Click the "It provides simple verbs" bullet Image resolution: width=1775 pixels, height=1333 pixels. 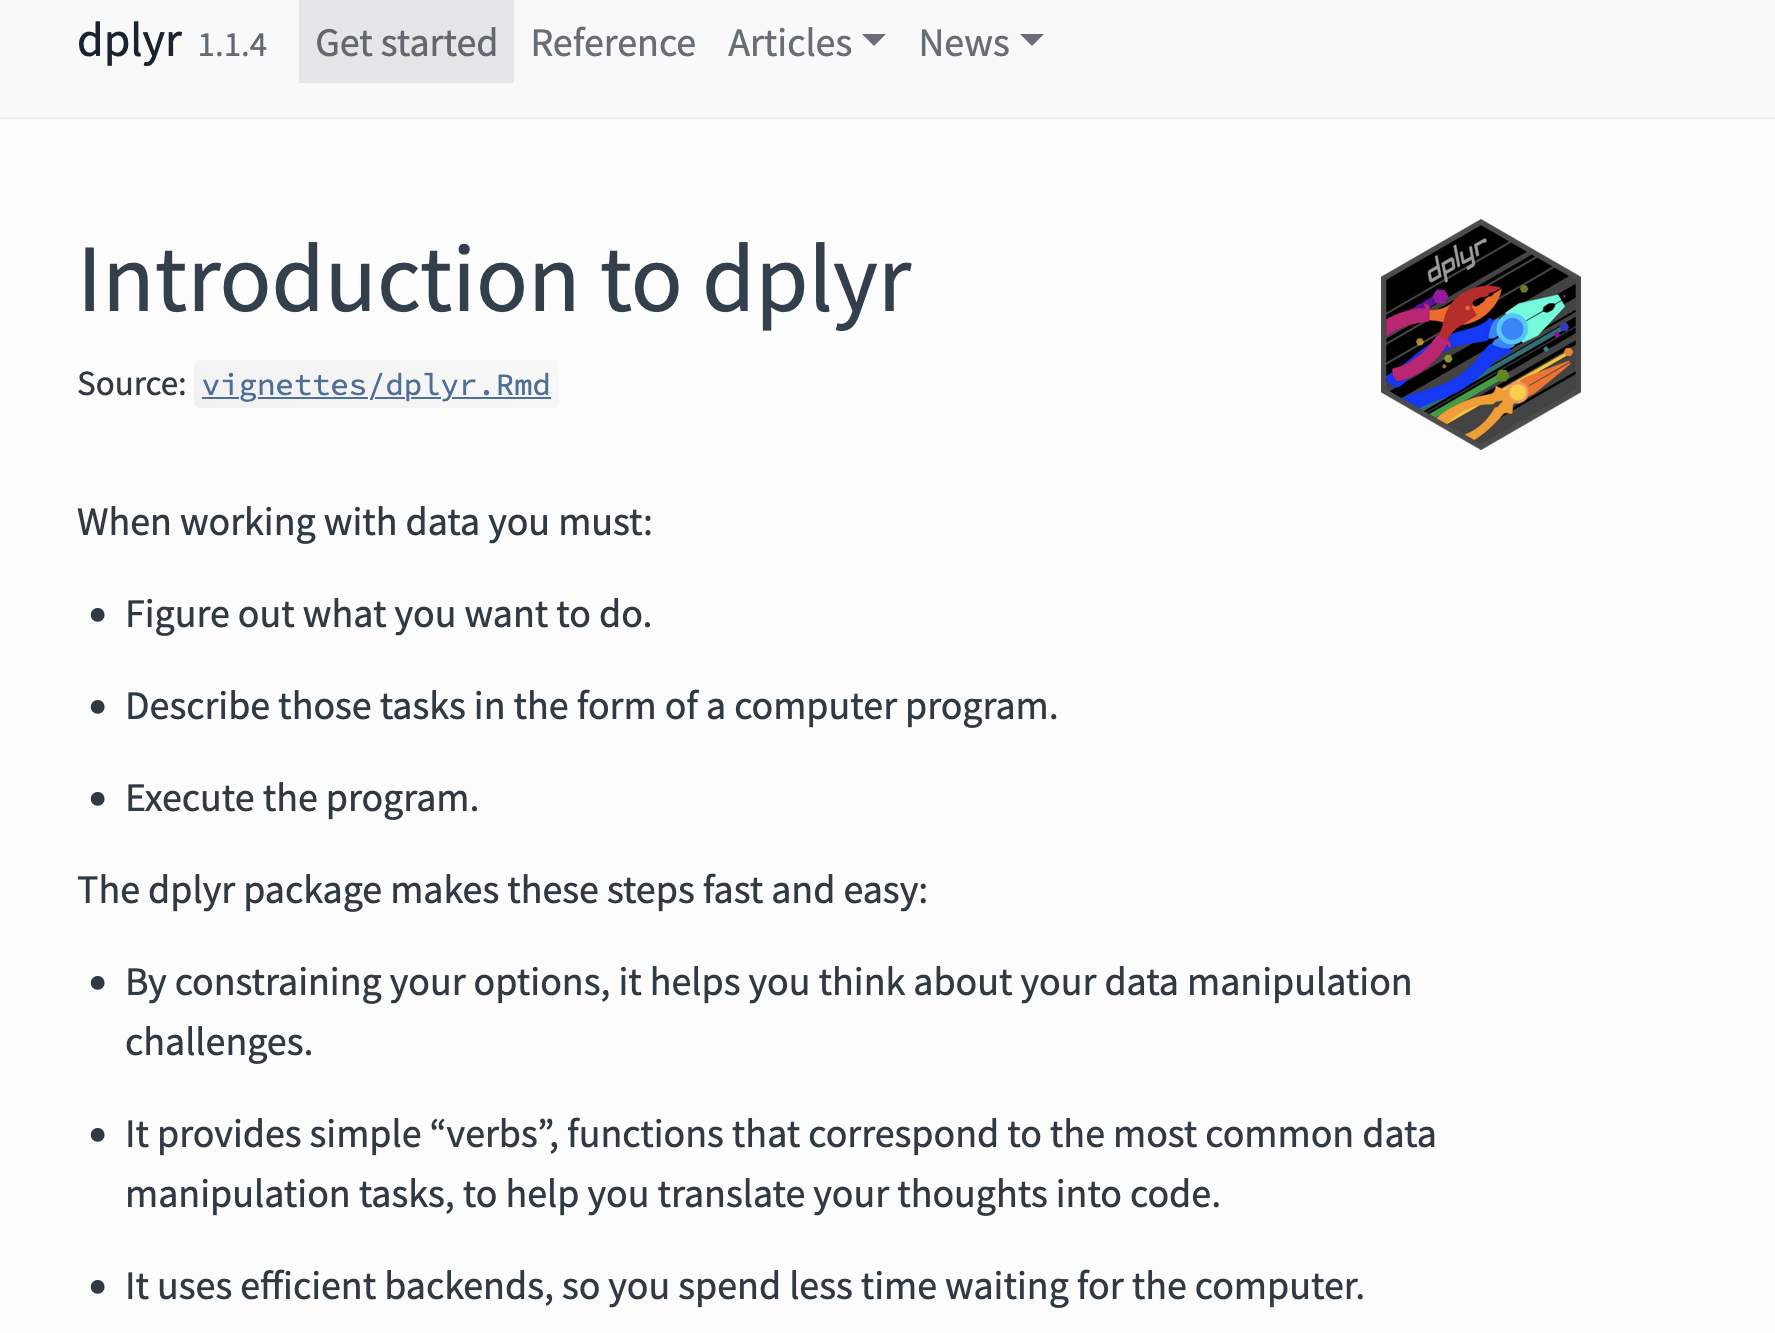(780, 1134)
